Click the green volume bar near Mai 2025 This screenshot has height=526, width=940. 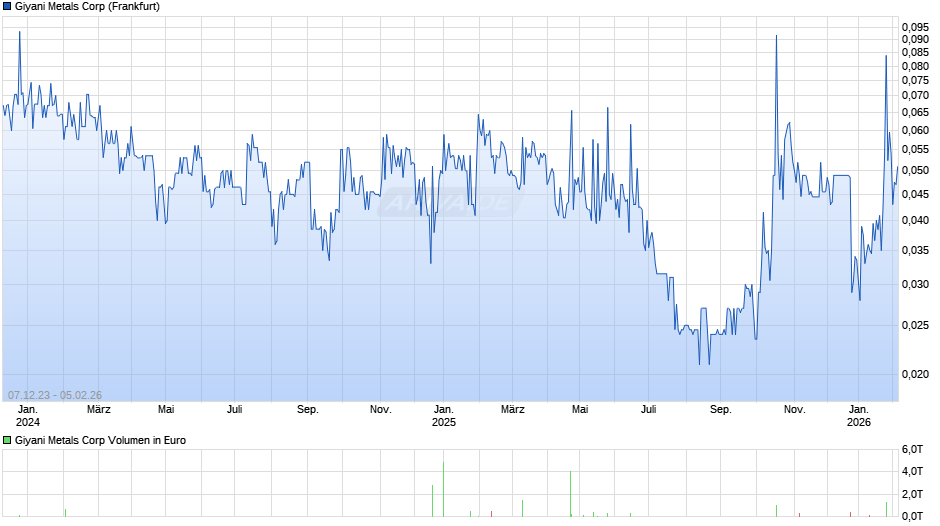[571, 494]
